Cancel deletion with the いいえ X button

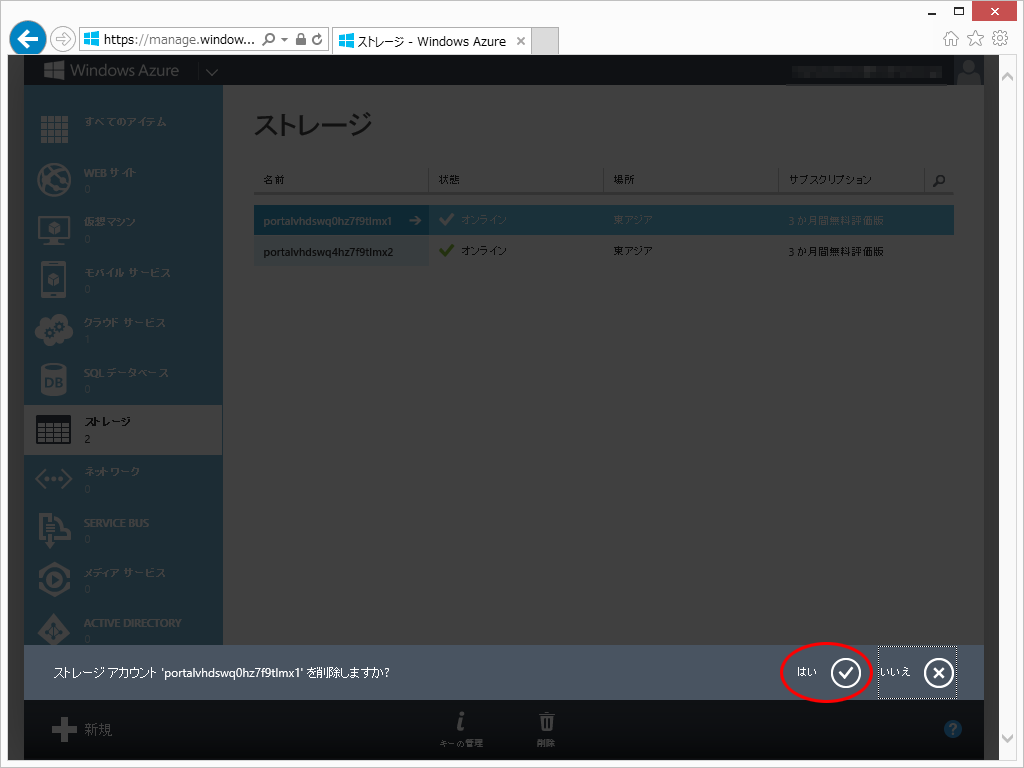tap(938, 673)
